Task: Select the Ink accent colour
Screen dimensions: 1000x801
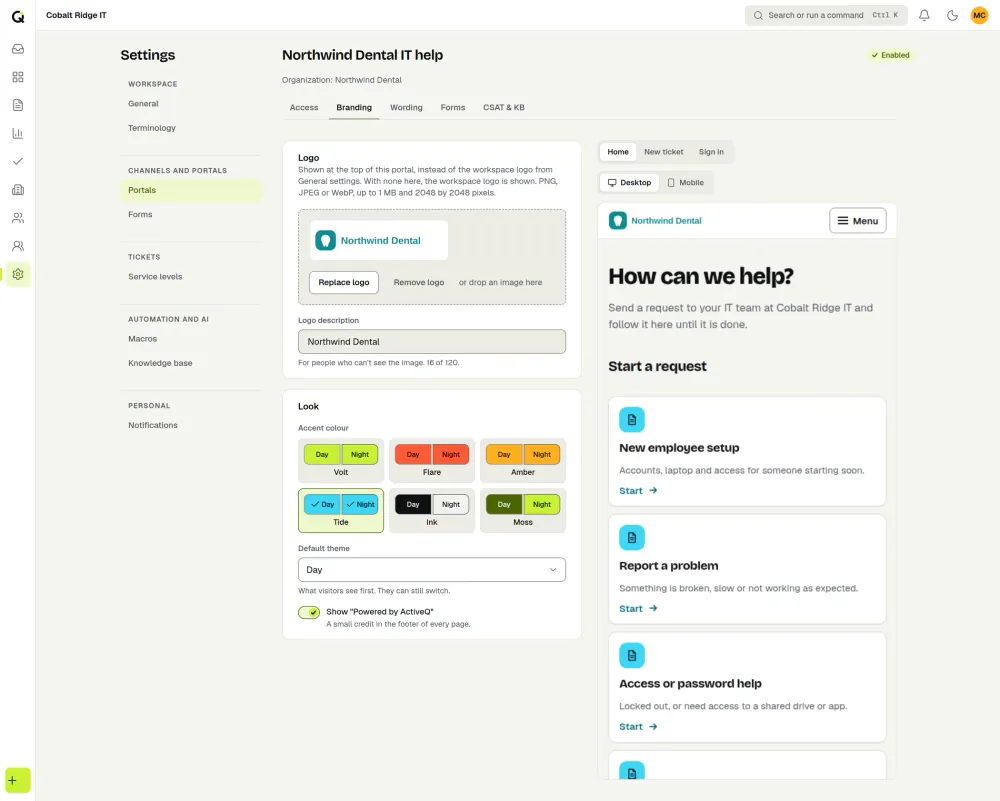Action: point(432,510)
